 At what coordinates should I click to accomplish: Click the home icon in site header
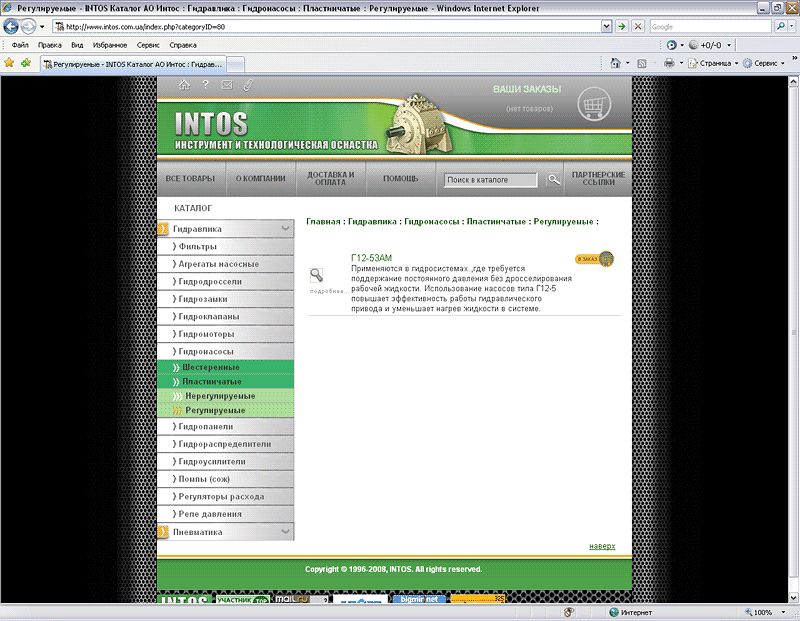click(184, 85)
